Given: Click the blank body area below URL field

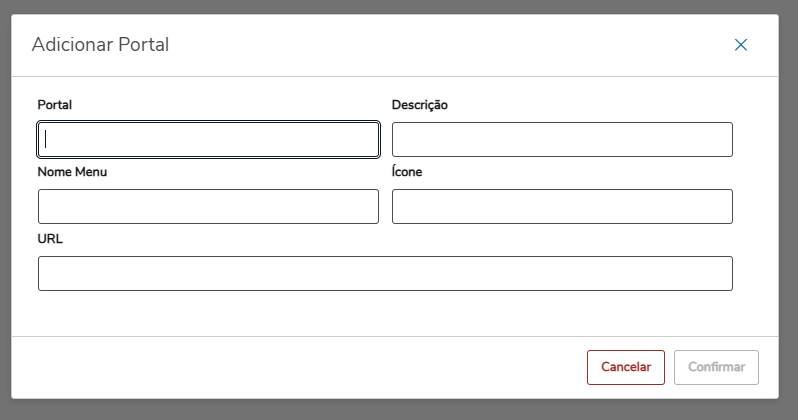Looking at the screenshot, I should click(x=385, y=315).
